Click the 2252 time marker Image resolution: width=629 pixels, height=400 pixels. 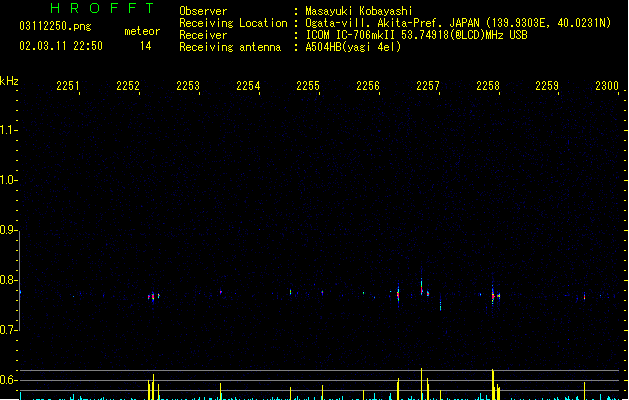pos(128,86)
